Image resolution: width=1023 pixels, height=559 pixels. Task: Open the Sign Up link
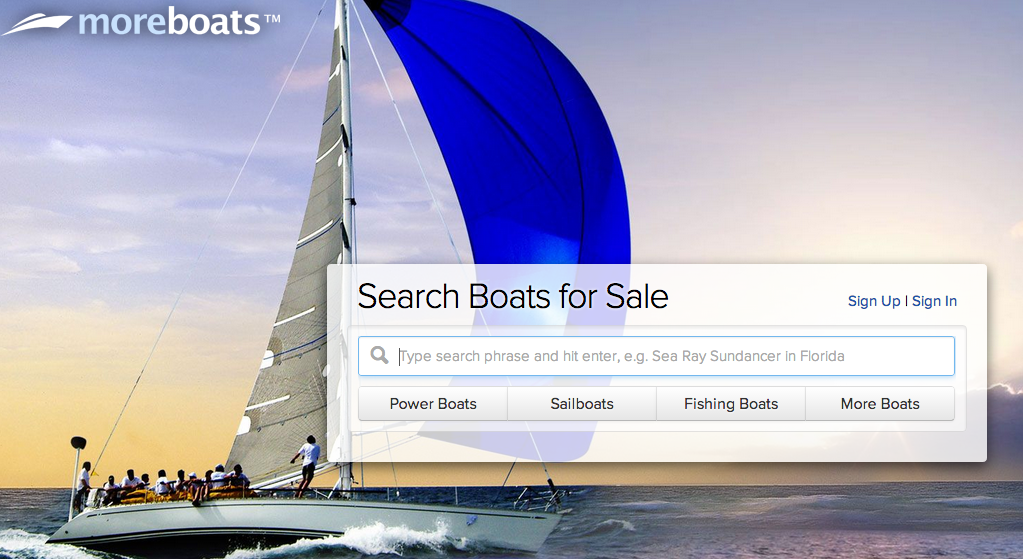tap(874, 301)
